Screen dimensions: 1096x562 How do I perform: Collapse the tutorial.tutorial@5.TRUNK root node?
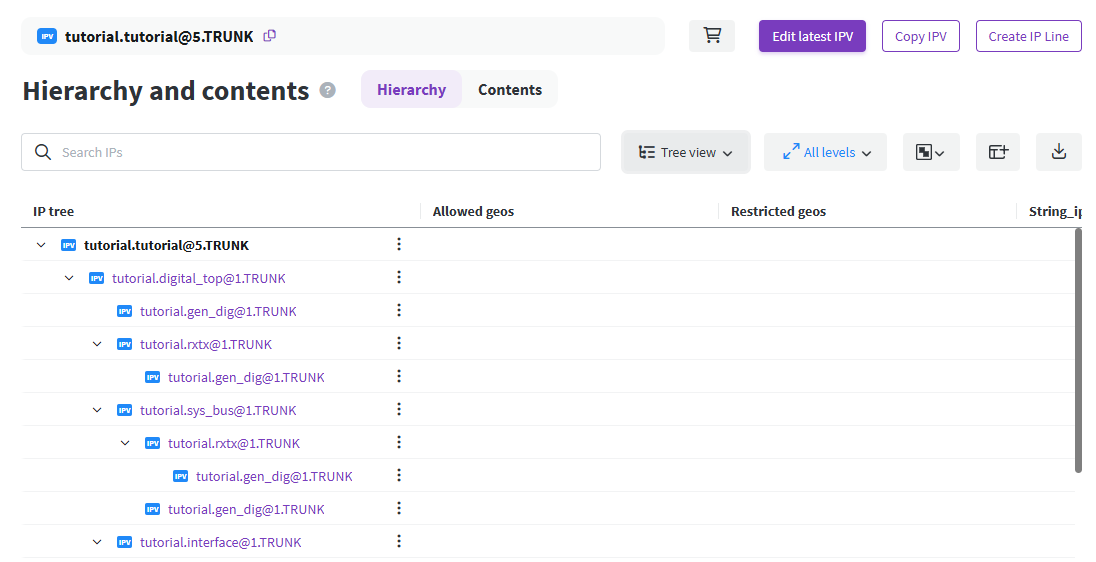(41, 245)
